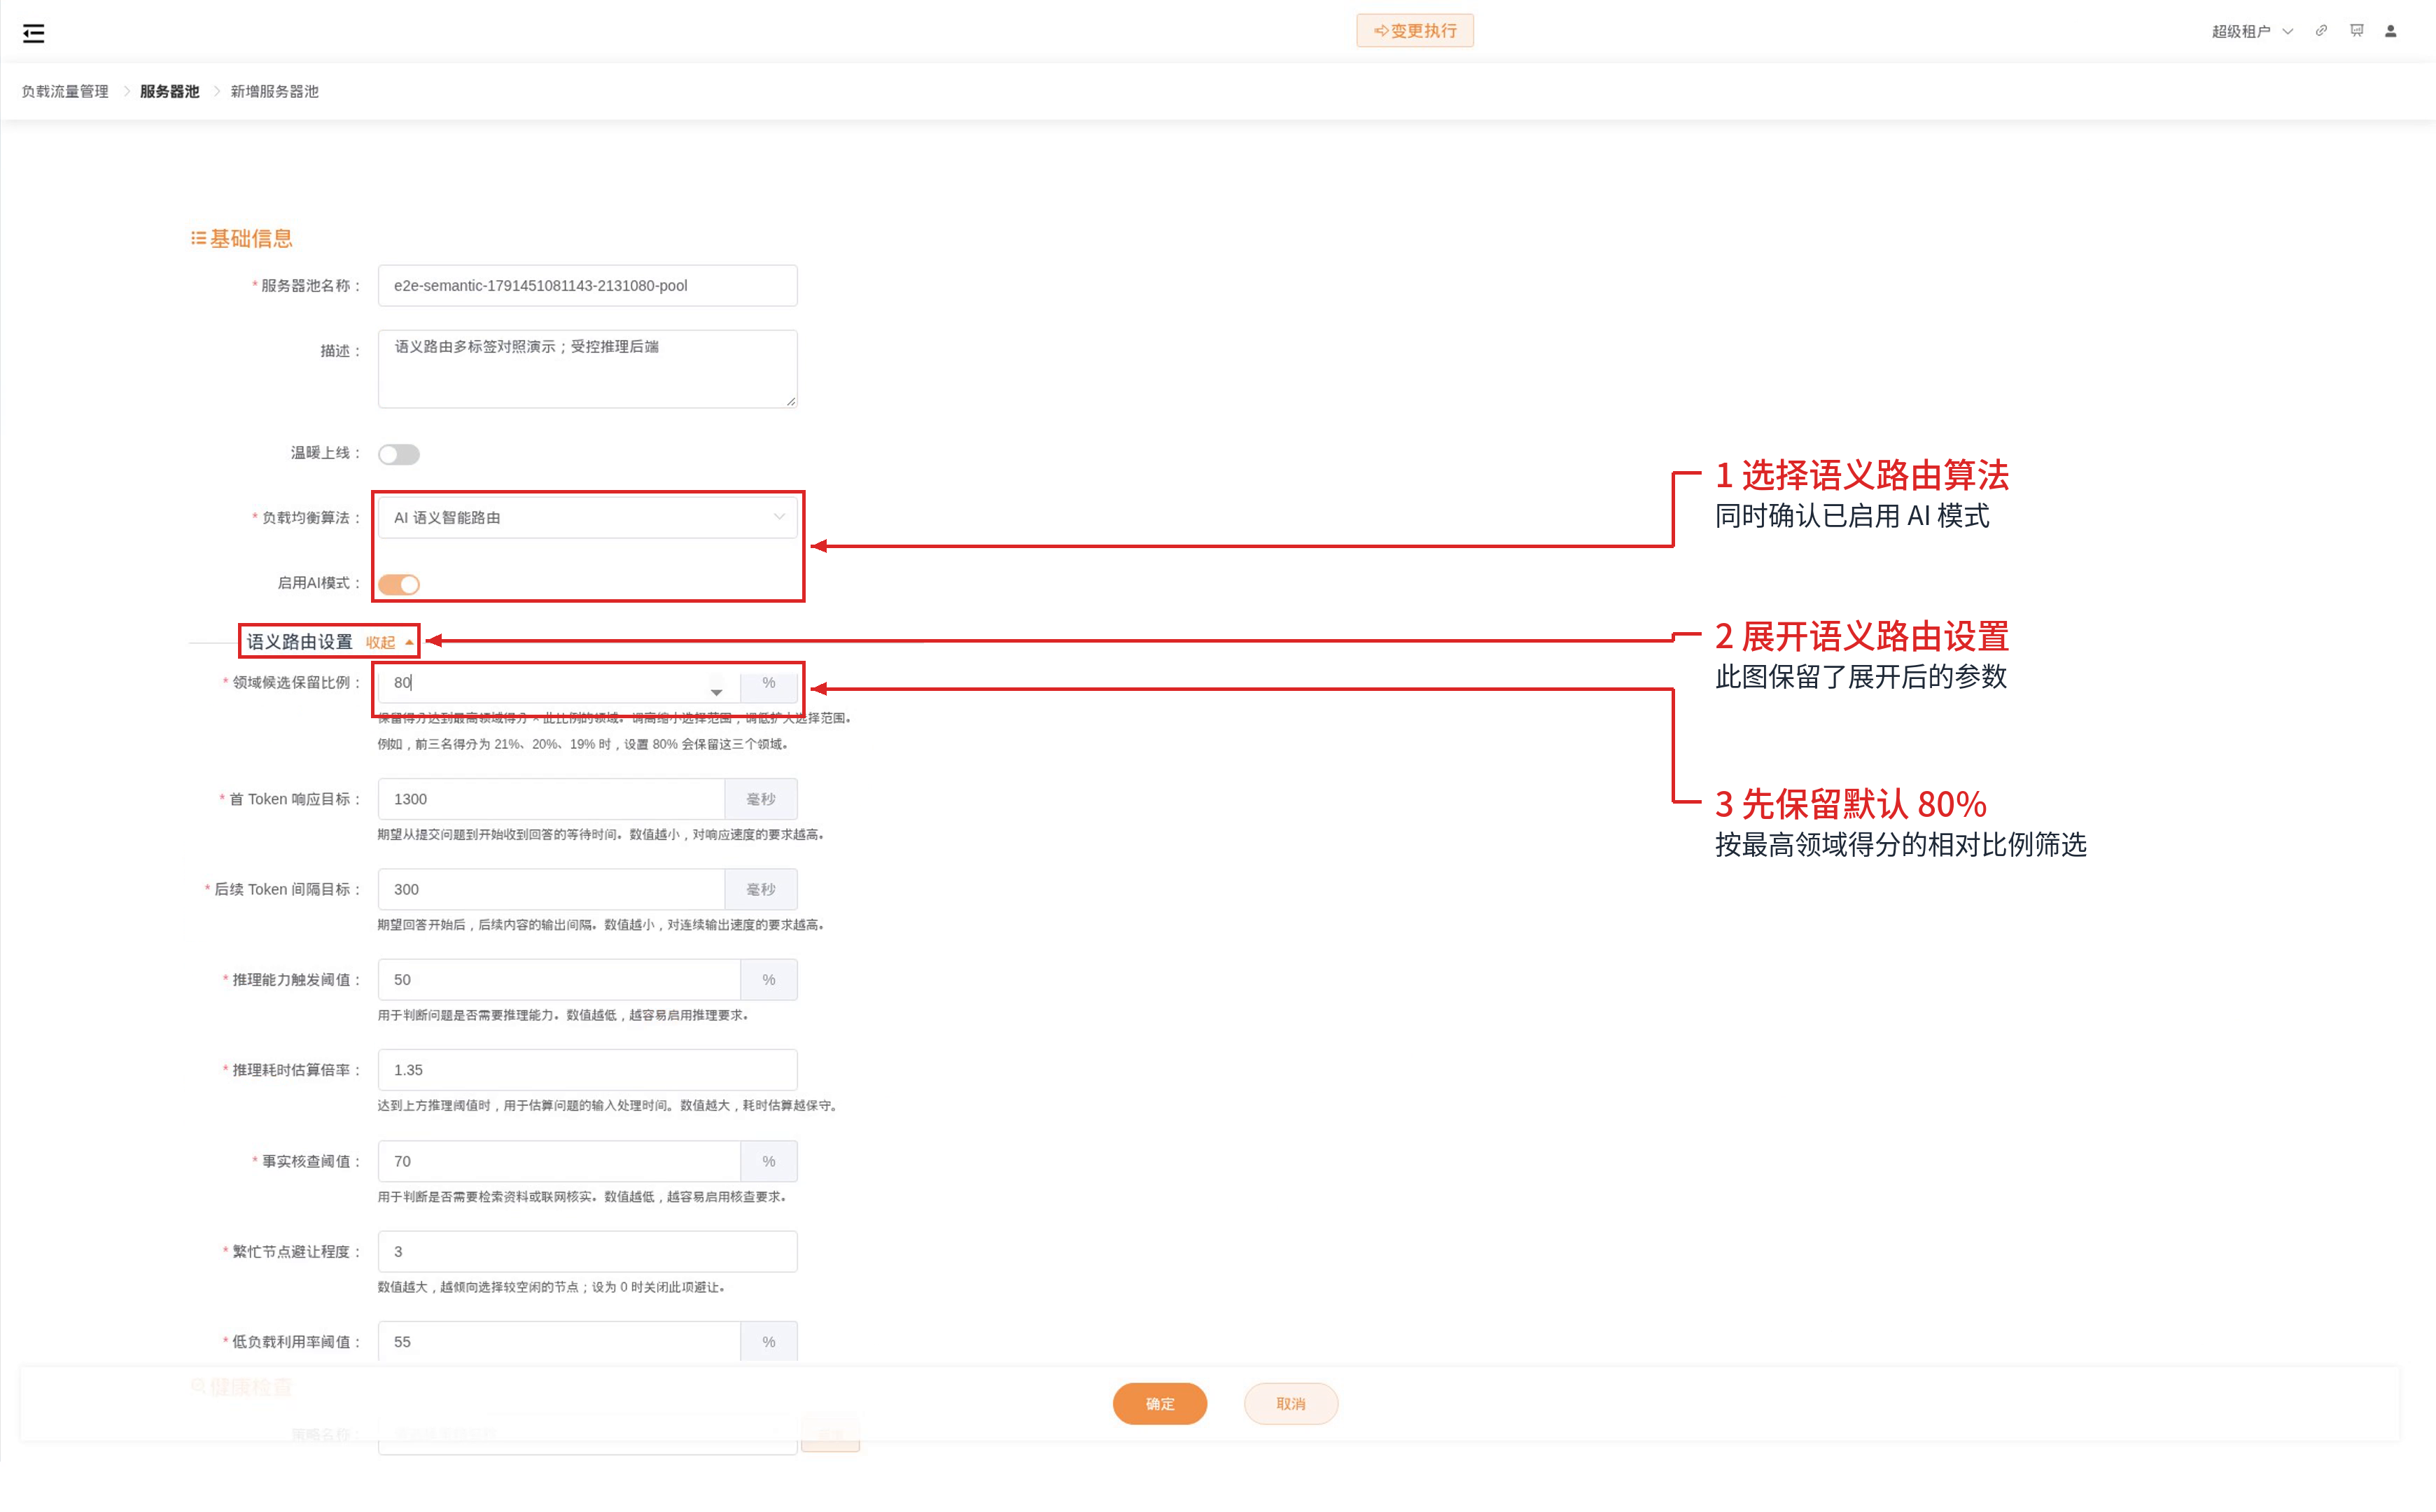Screen dimensions: 2436x1512
Task: Click the 基础信息 section heading
Action: [250, 238]
